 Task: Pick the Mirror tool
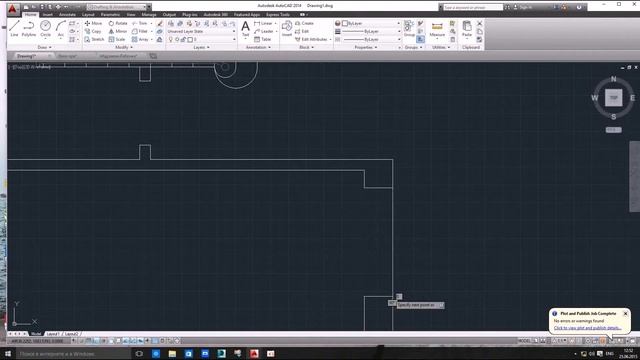pyautogui.click(x=118, y=31)
